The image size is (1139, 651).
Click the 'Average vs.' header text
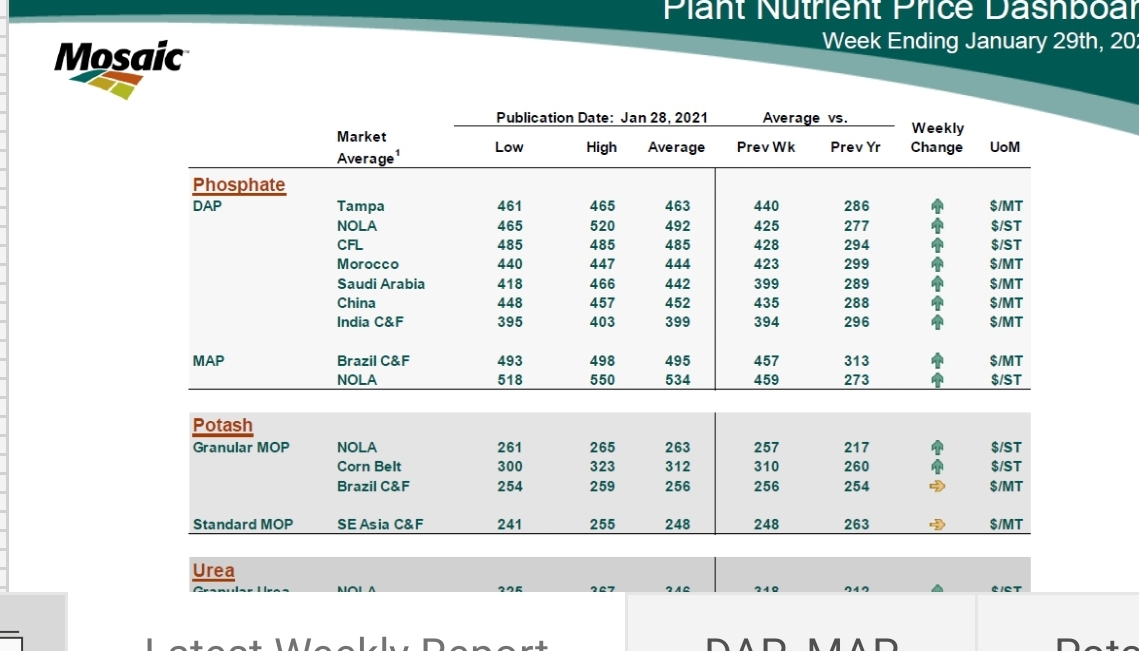coord(805,118)
